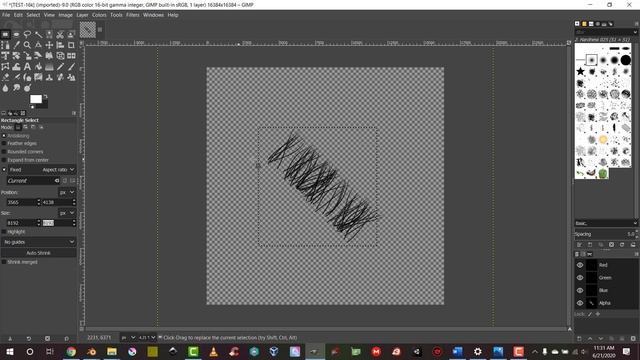Enable Rounded corners checkbox
This screenshot has width=640, height=360.
pos(4,152)
